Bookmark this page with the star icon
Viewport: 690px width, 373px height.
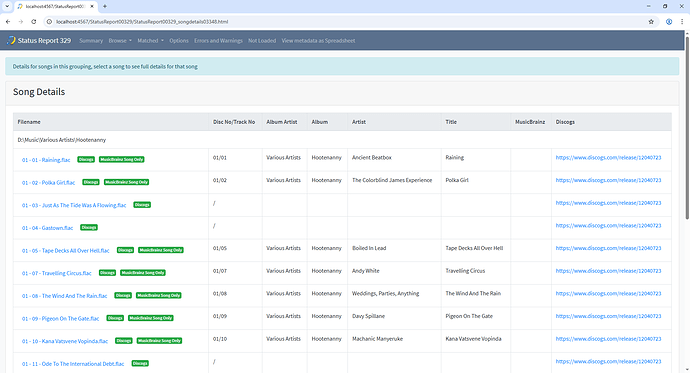coord(651,22)
